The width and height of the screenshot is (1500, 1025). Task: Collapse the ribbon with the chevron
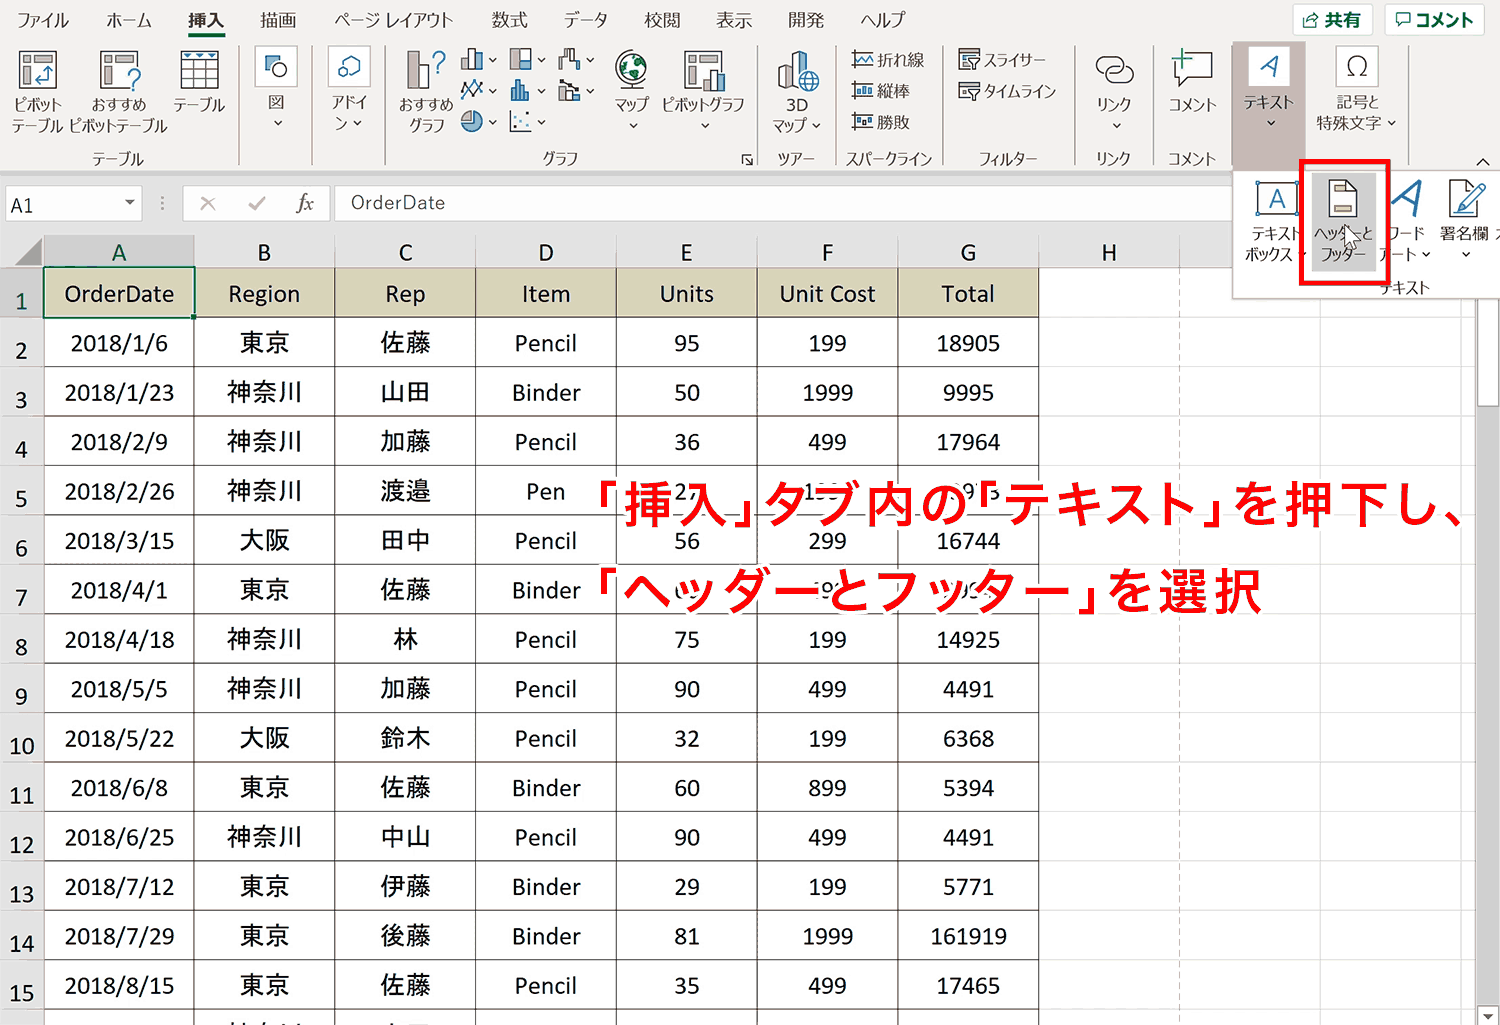point(1483,162)
